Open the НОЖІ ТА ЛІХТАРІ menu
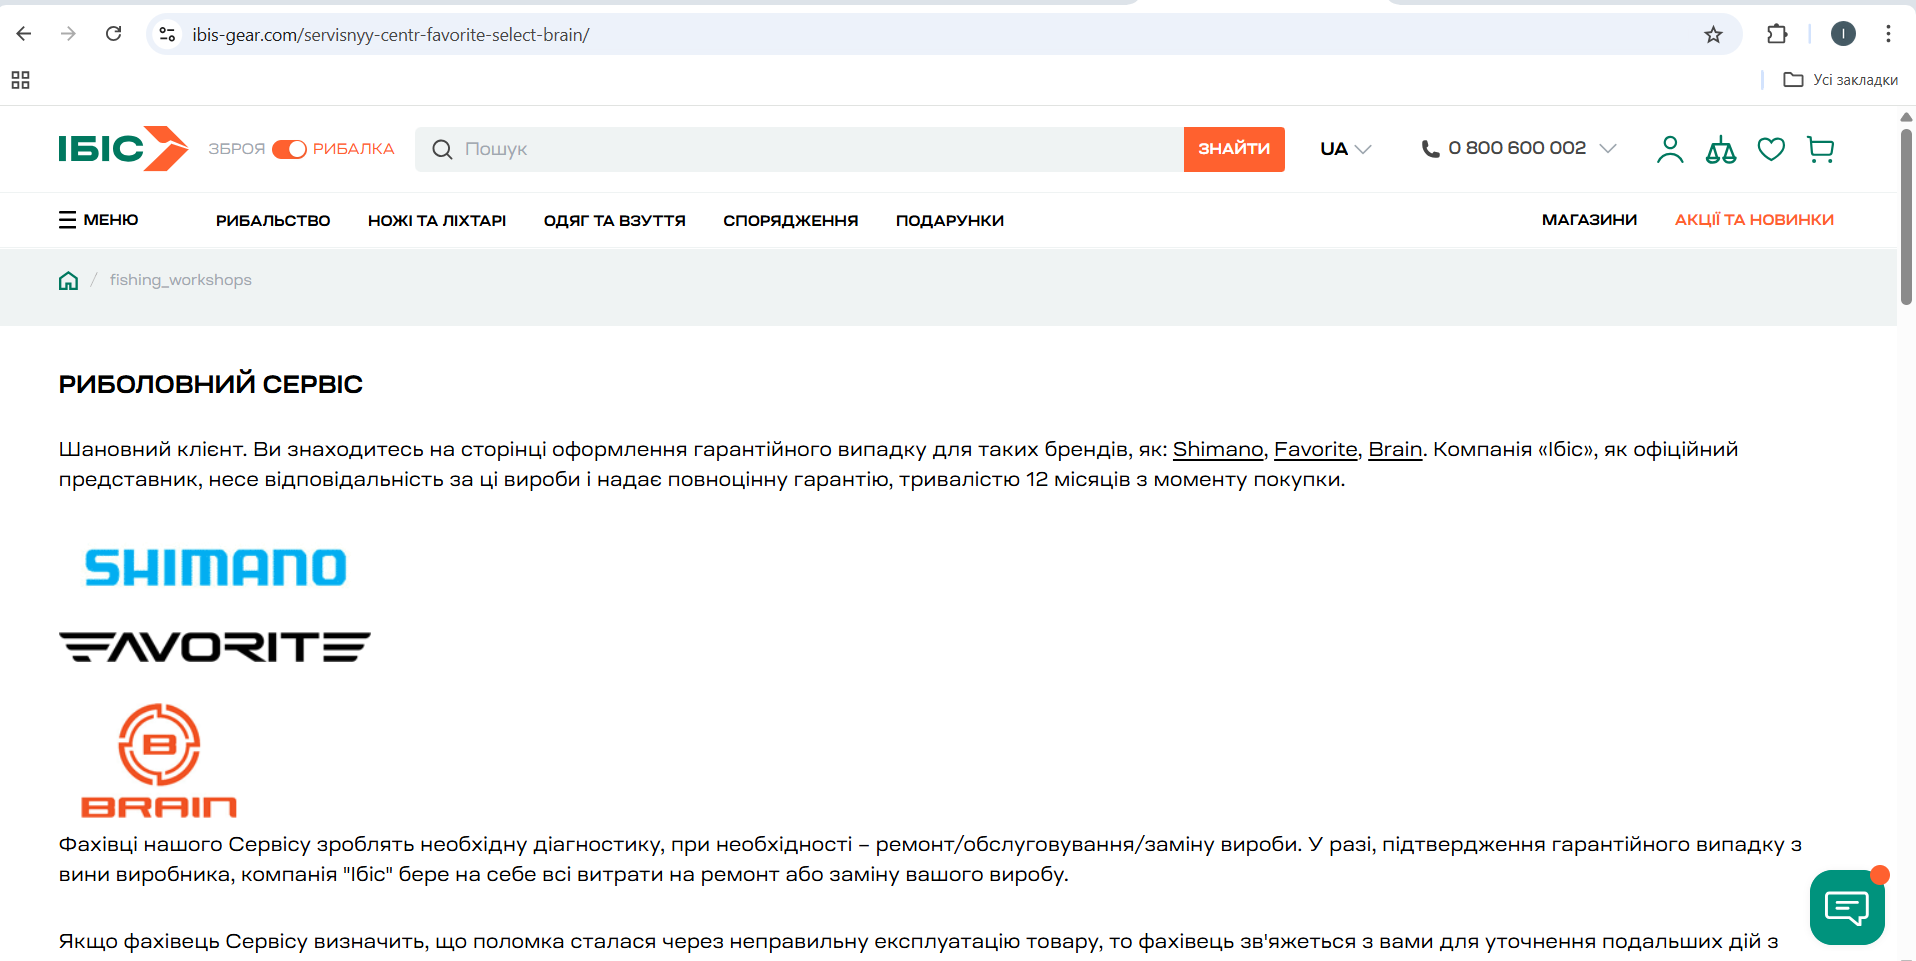The height and width of the screenshot is (961, 1916). tap(437, 220)
